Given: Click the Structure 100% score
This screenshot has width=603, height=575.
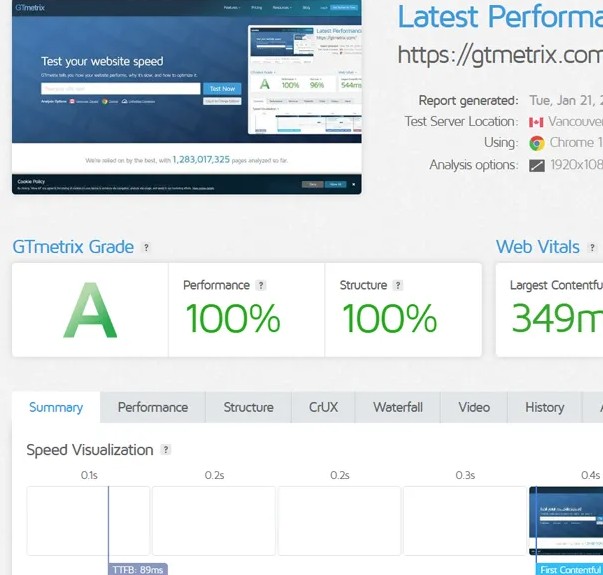Looking at the screenshot, I should (390, 318).
